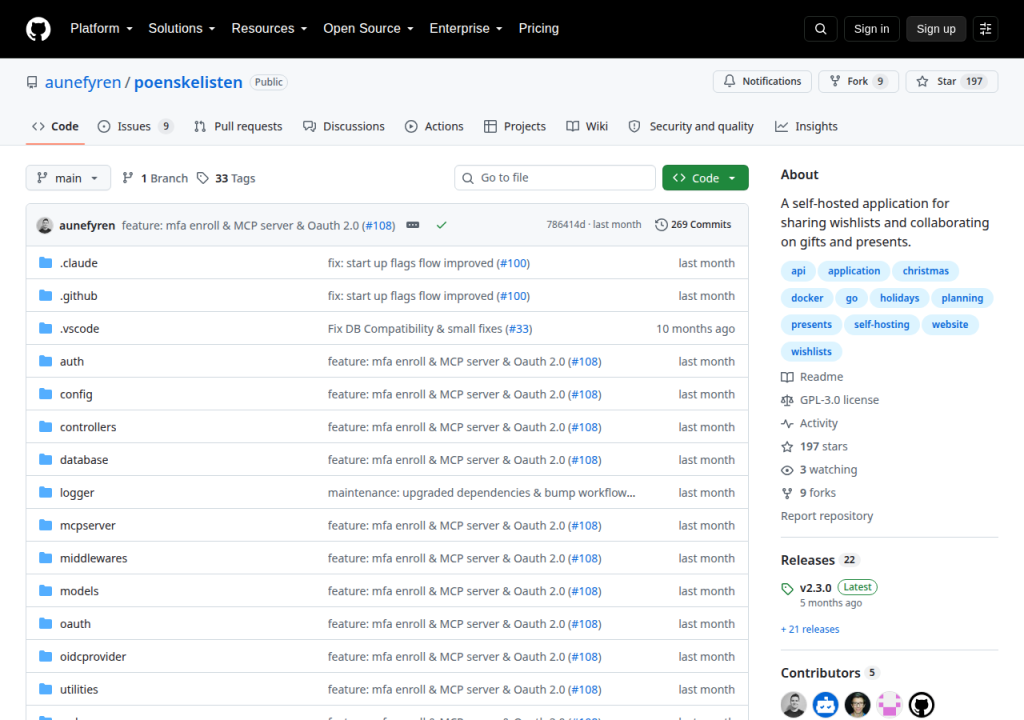
Task: Expand the Solutions menu
Action: pyautogui.click(x=182, y=29)
